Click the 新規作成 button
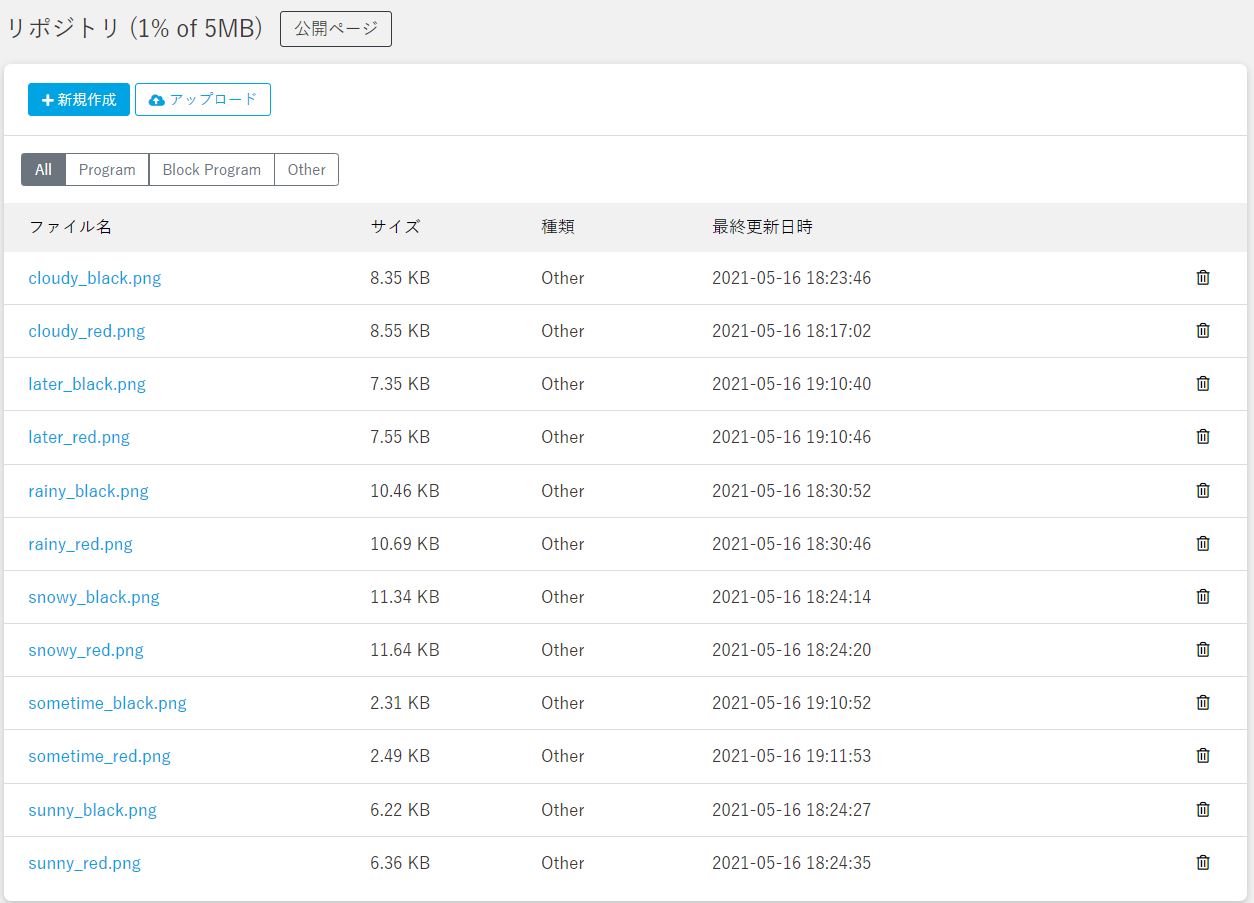The image size is (1254, 903). point(79,100)
